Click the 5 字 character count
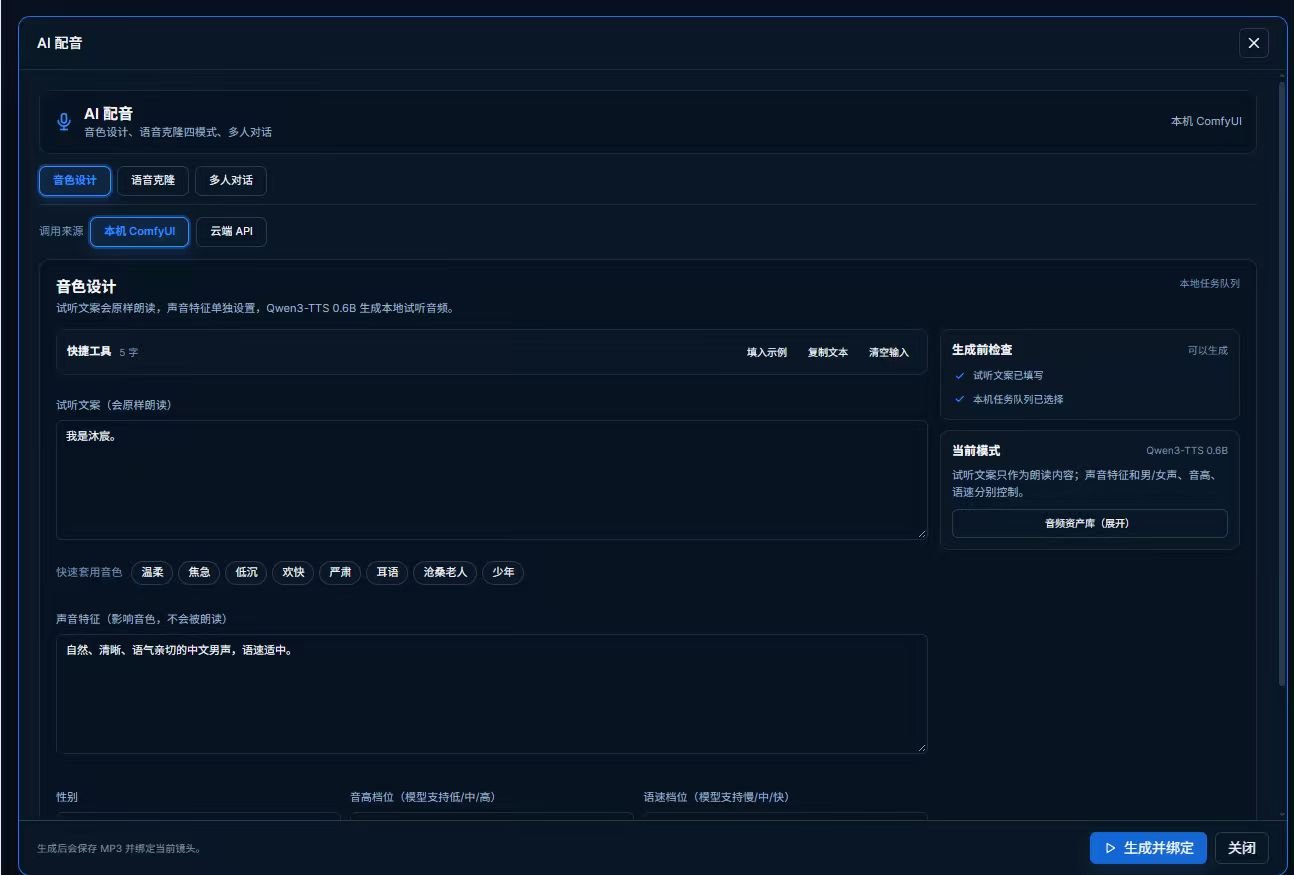The height and width of the screenshot is (875, 1294). click(x=129, y=352)
